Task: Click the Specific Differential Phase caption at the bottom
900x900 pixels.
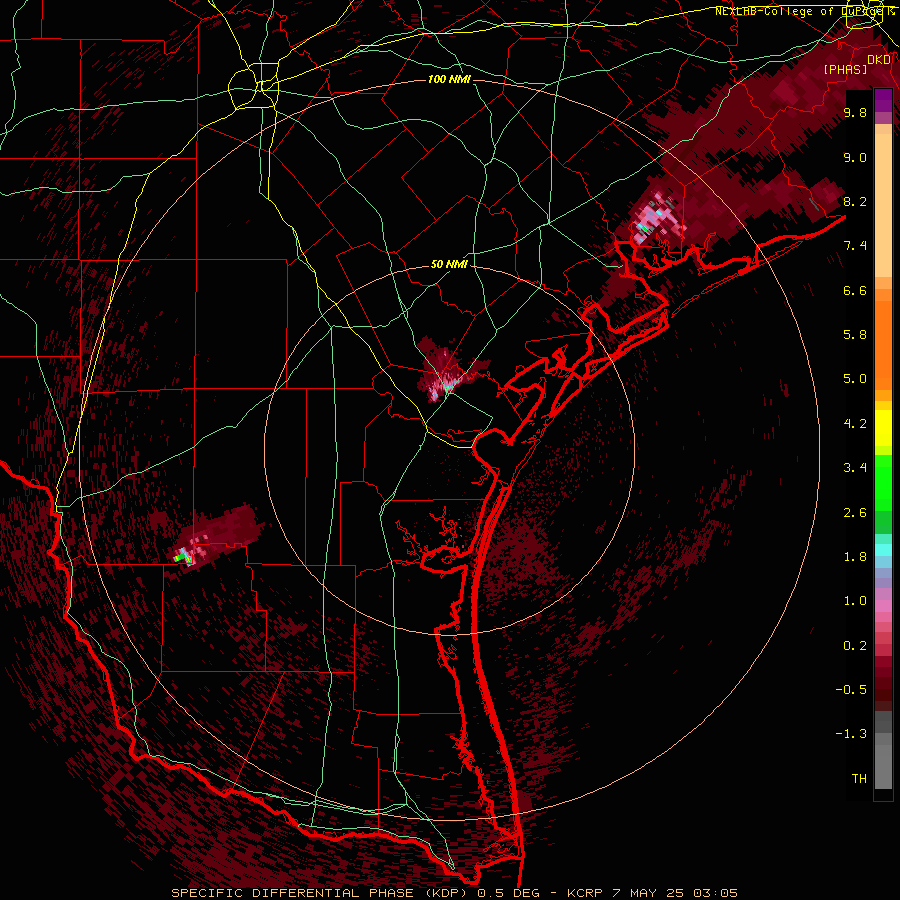Action: pyautogui.click(x=455, y=893)
